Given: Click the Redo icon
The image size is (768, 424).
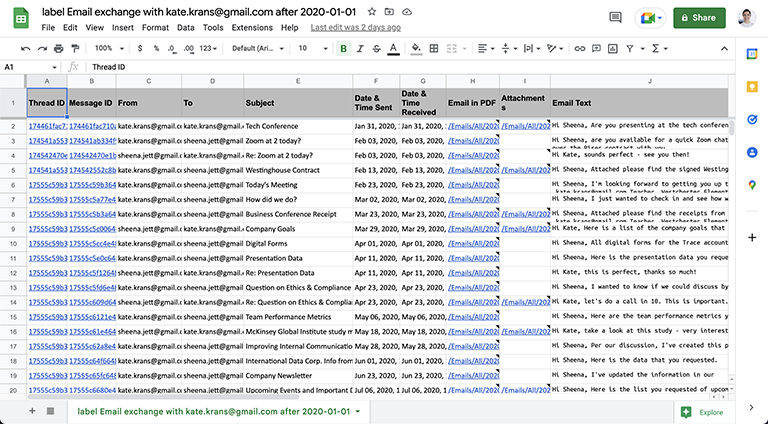Looking at the screenshot, I should 43,48.
